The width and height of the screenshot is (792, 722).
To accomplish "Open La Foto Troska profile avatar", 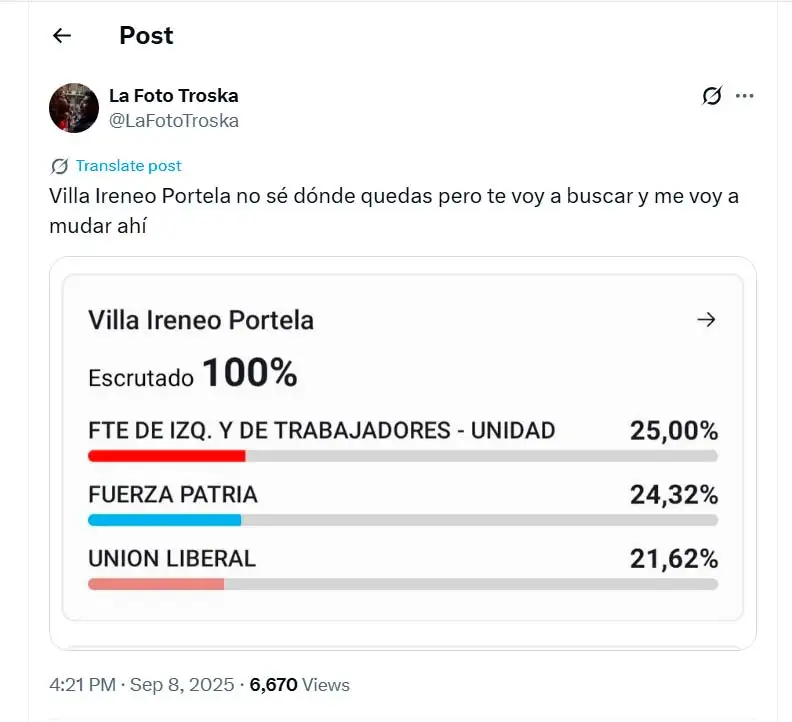I will [x=74, y=108].
